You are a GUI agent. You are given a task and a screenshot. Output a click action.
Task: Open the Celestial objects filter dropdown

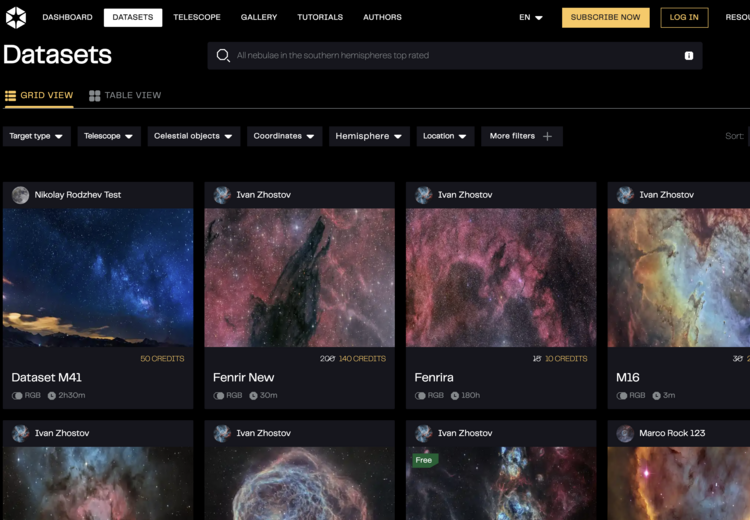click(x=194, y=136)
